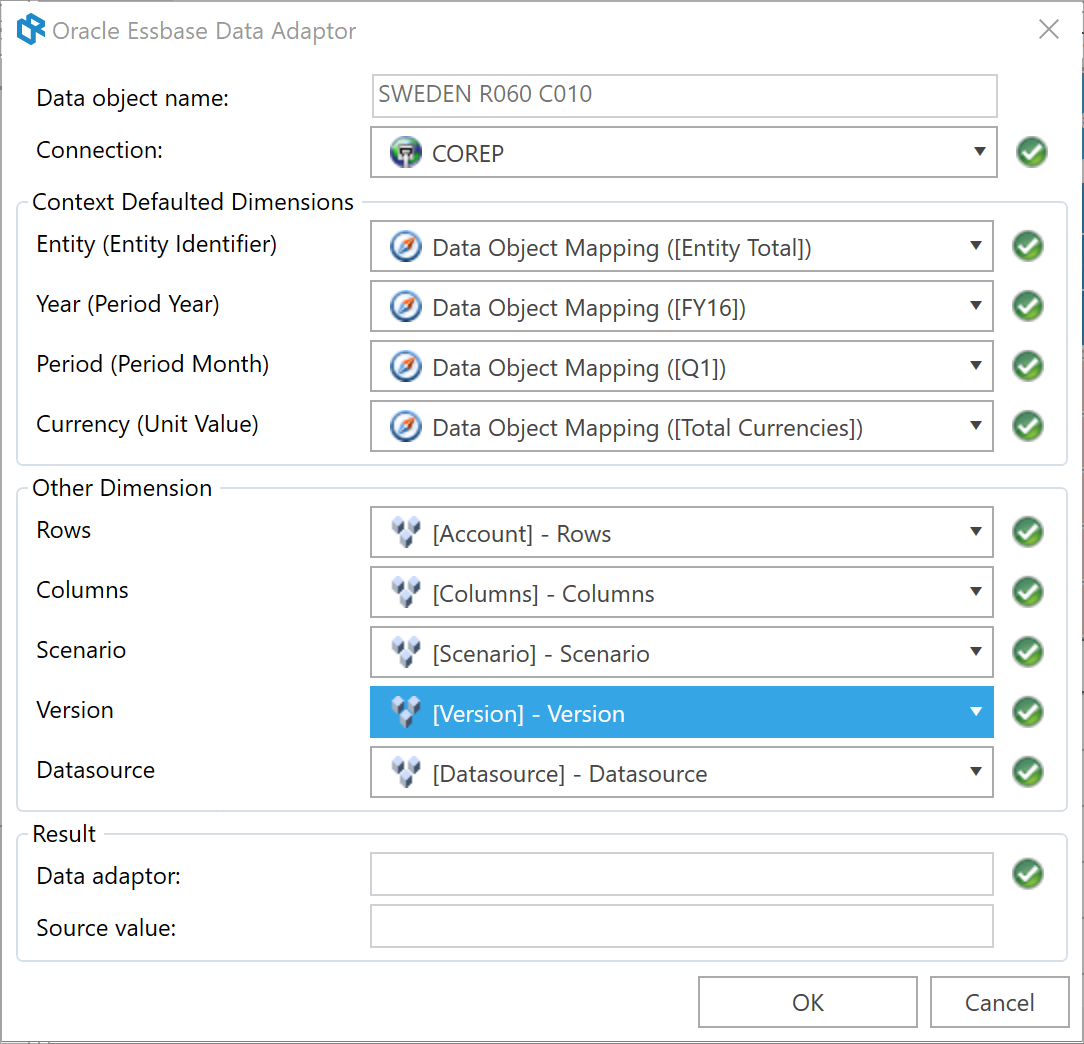Click into the Data adaptor result field
The height and width of the screenshot is (1044, 1084).
pos(682,874)
